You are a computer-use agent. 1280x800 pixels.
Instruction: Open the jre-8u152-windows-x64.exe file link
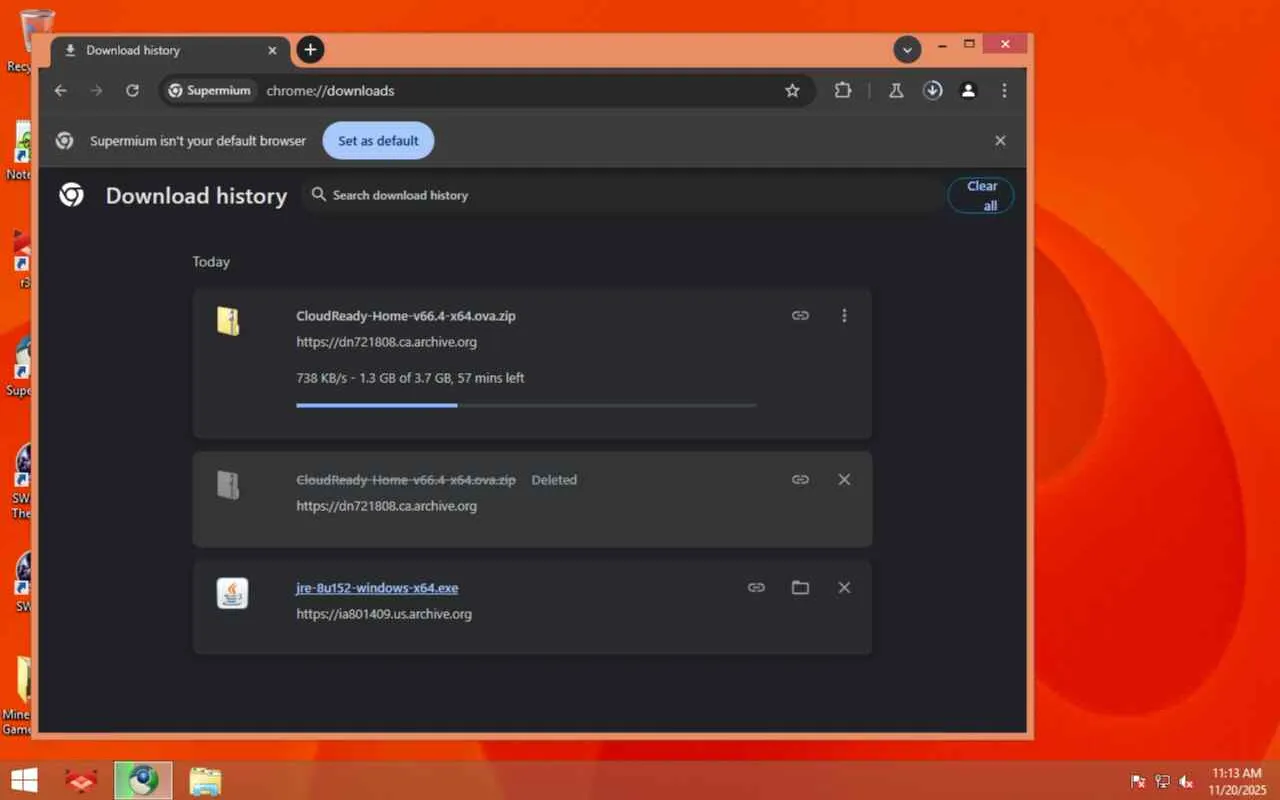tap(377, 588)
